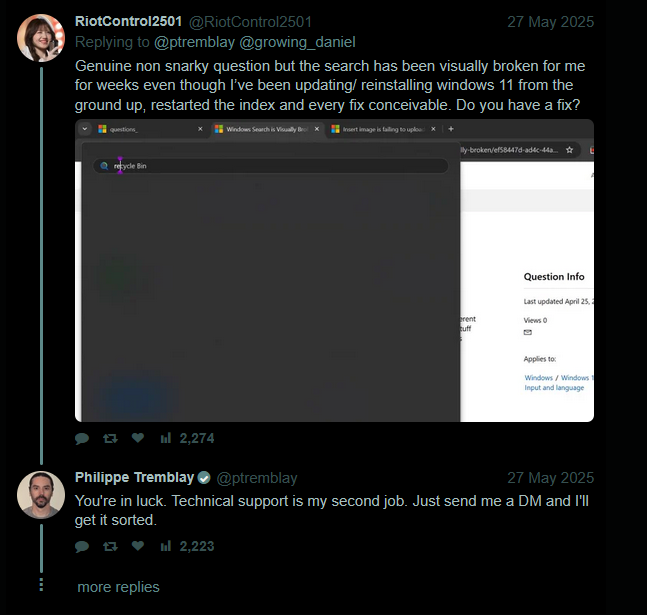Image resolution: width=647 pixels, height=615 pixels.
Task: Open the attached Windows search screenshot
Action: pyautogui.click(x=334, y=270)
